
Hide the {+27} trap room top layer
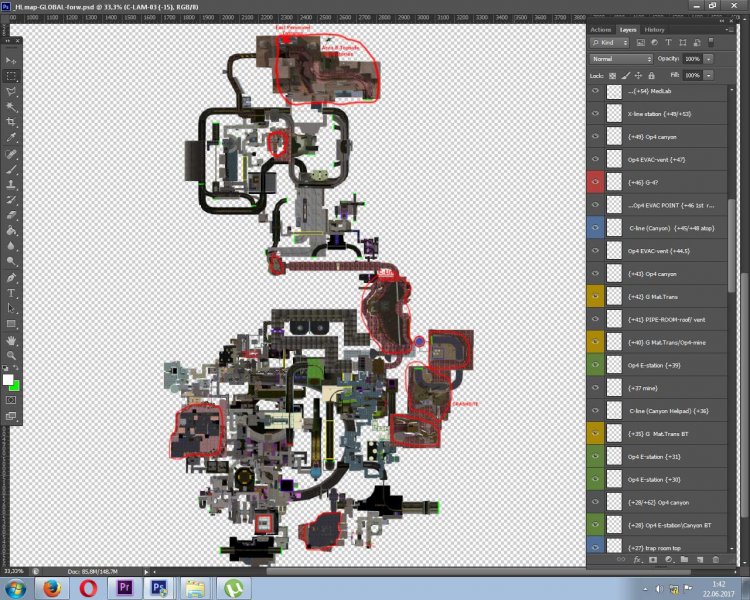tap(596, 547)
